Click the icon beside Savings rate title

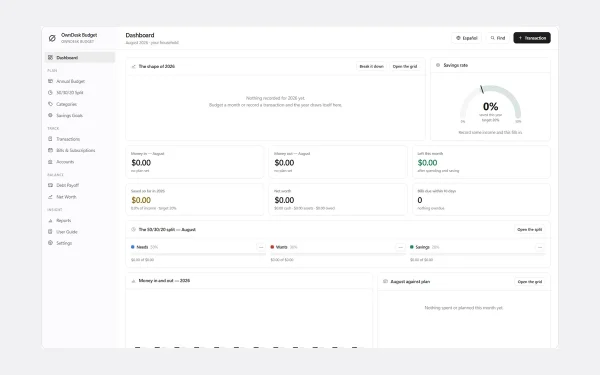438,65
